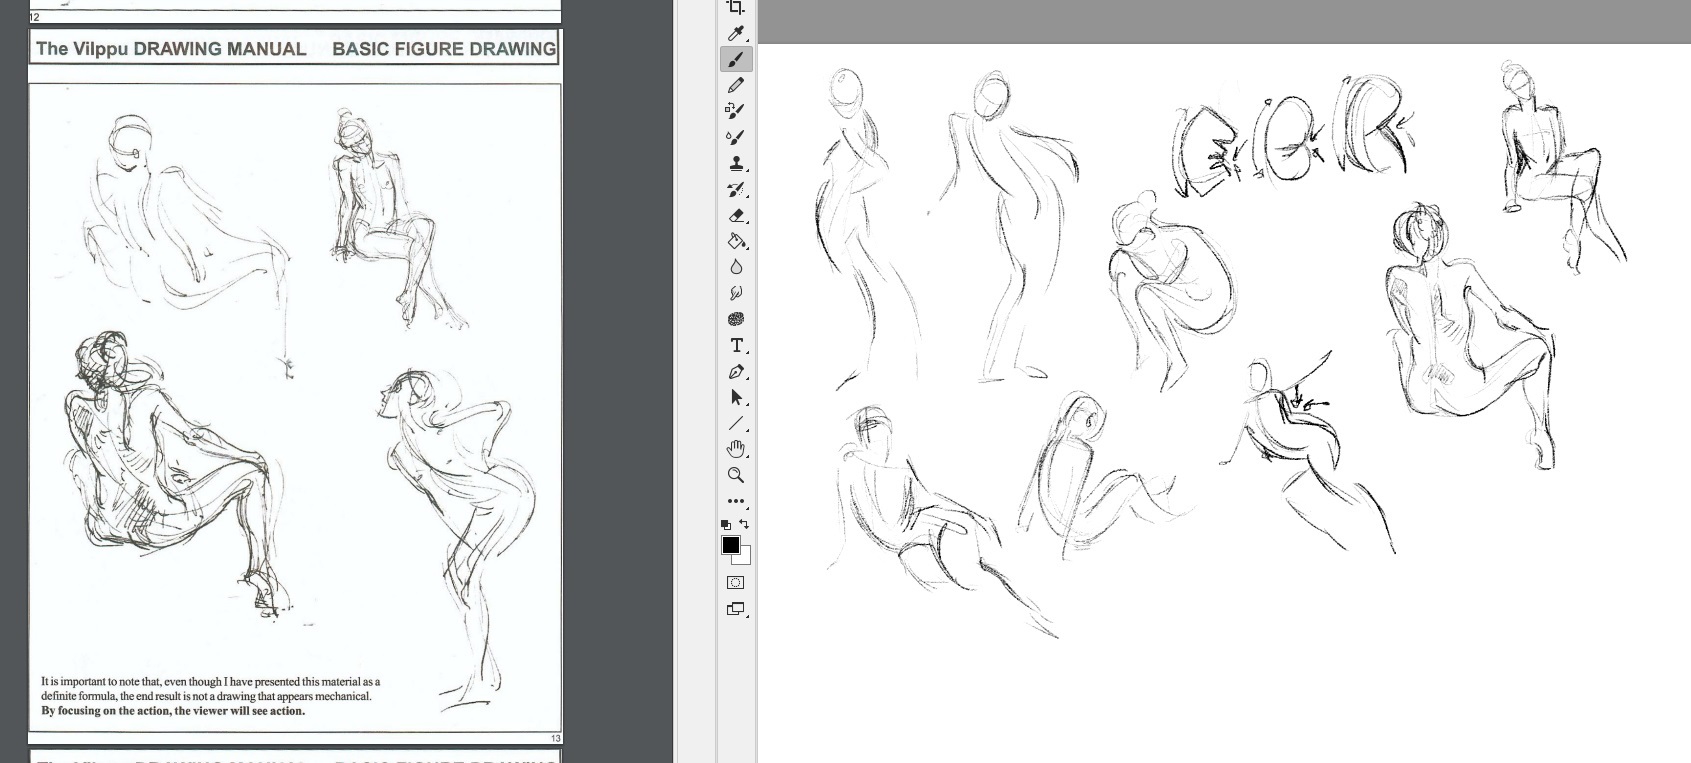Select the Pencil tool
1691x763 pixels.
pyautogui.click(x=735, y=85)
